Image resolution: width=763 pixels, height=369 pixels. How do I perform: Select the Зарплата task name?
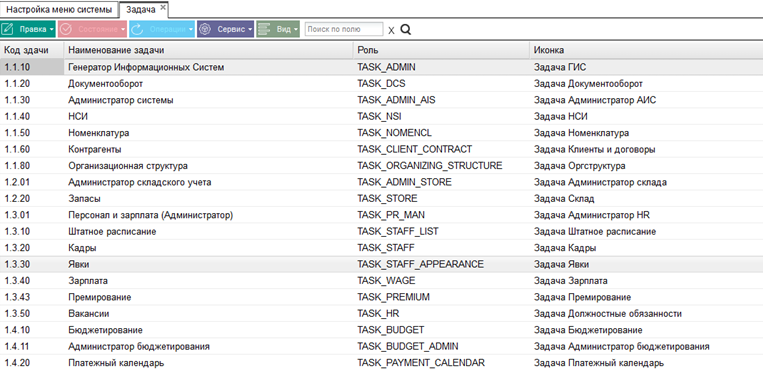pos(88,281)
